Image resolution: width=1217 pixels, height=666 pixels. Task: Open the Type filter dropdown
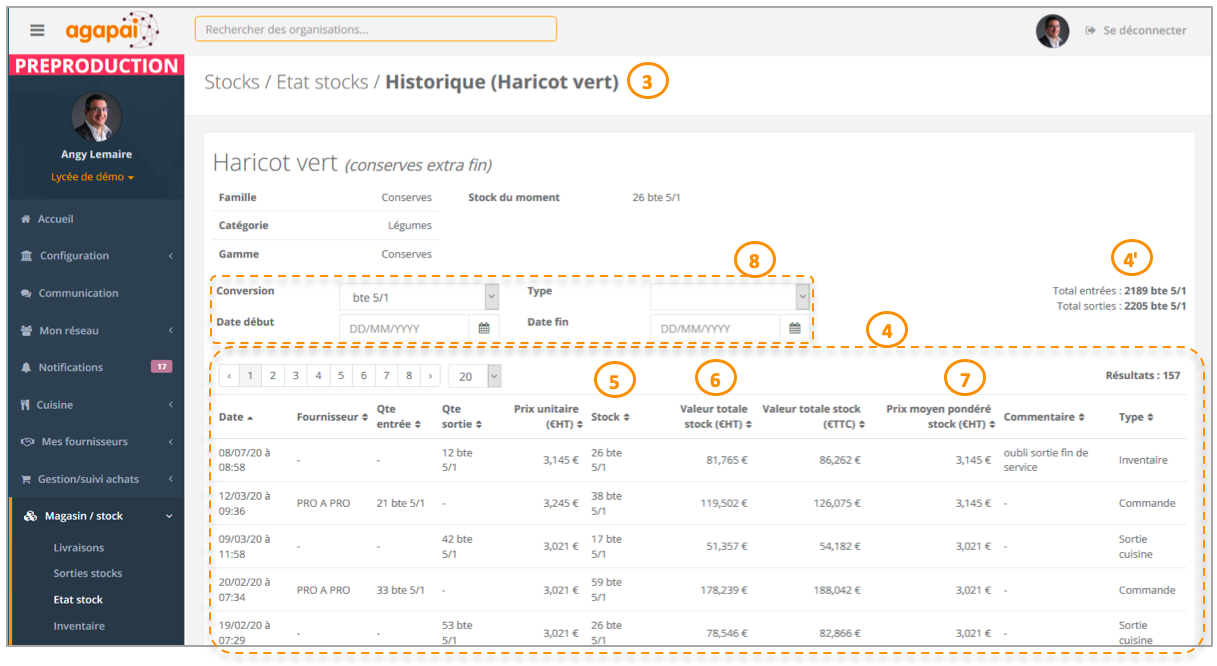click(x=730, y=296)
